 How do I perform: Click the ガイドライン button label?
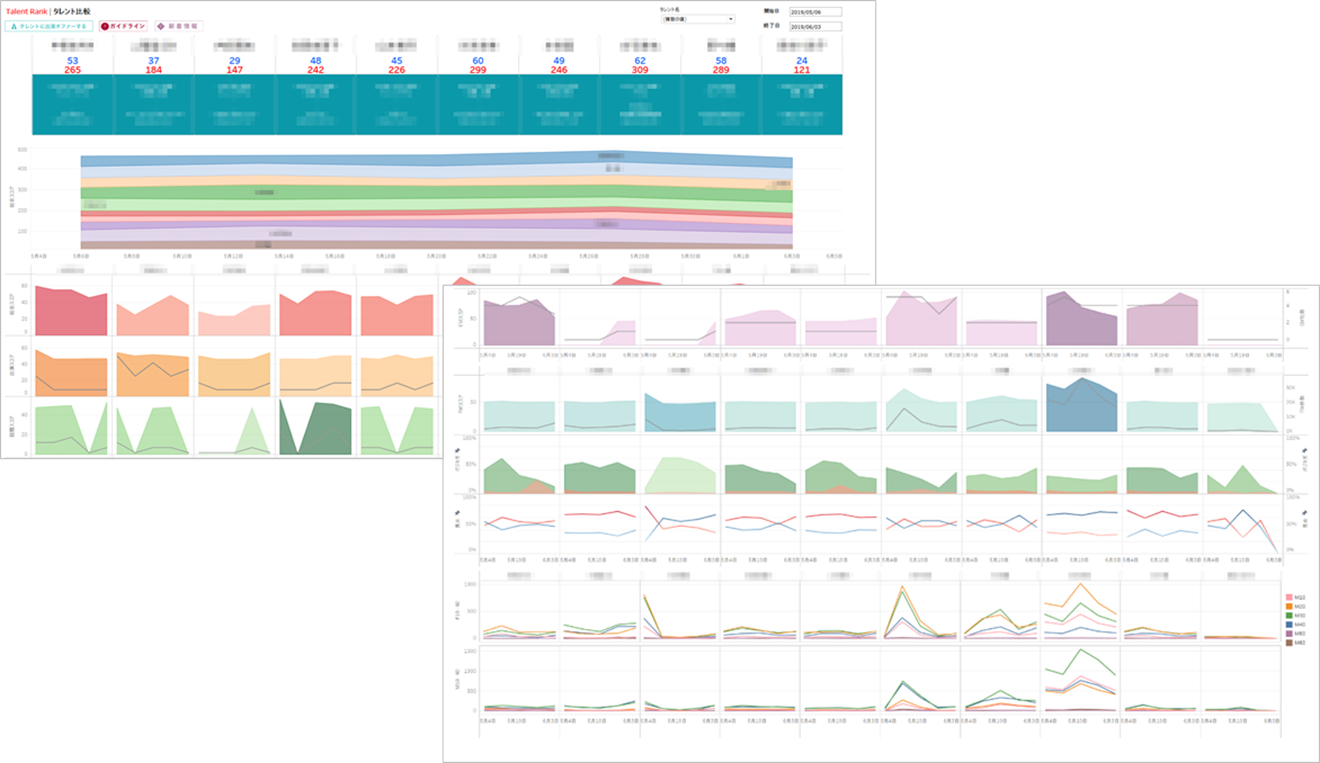coord(127,26)
